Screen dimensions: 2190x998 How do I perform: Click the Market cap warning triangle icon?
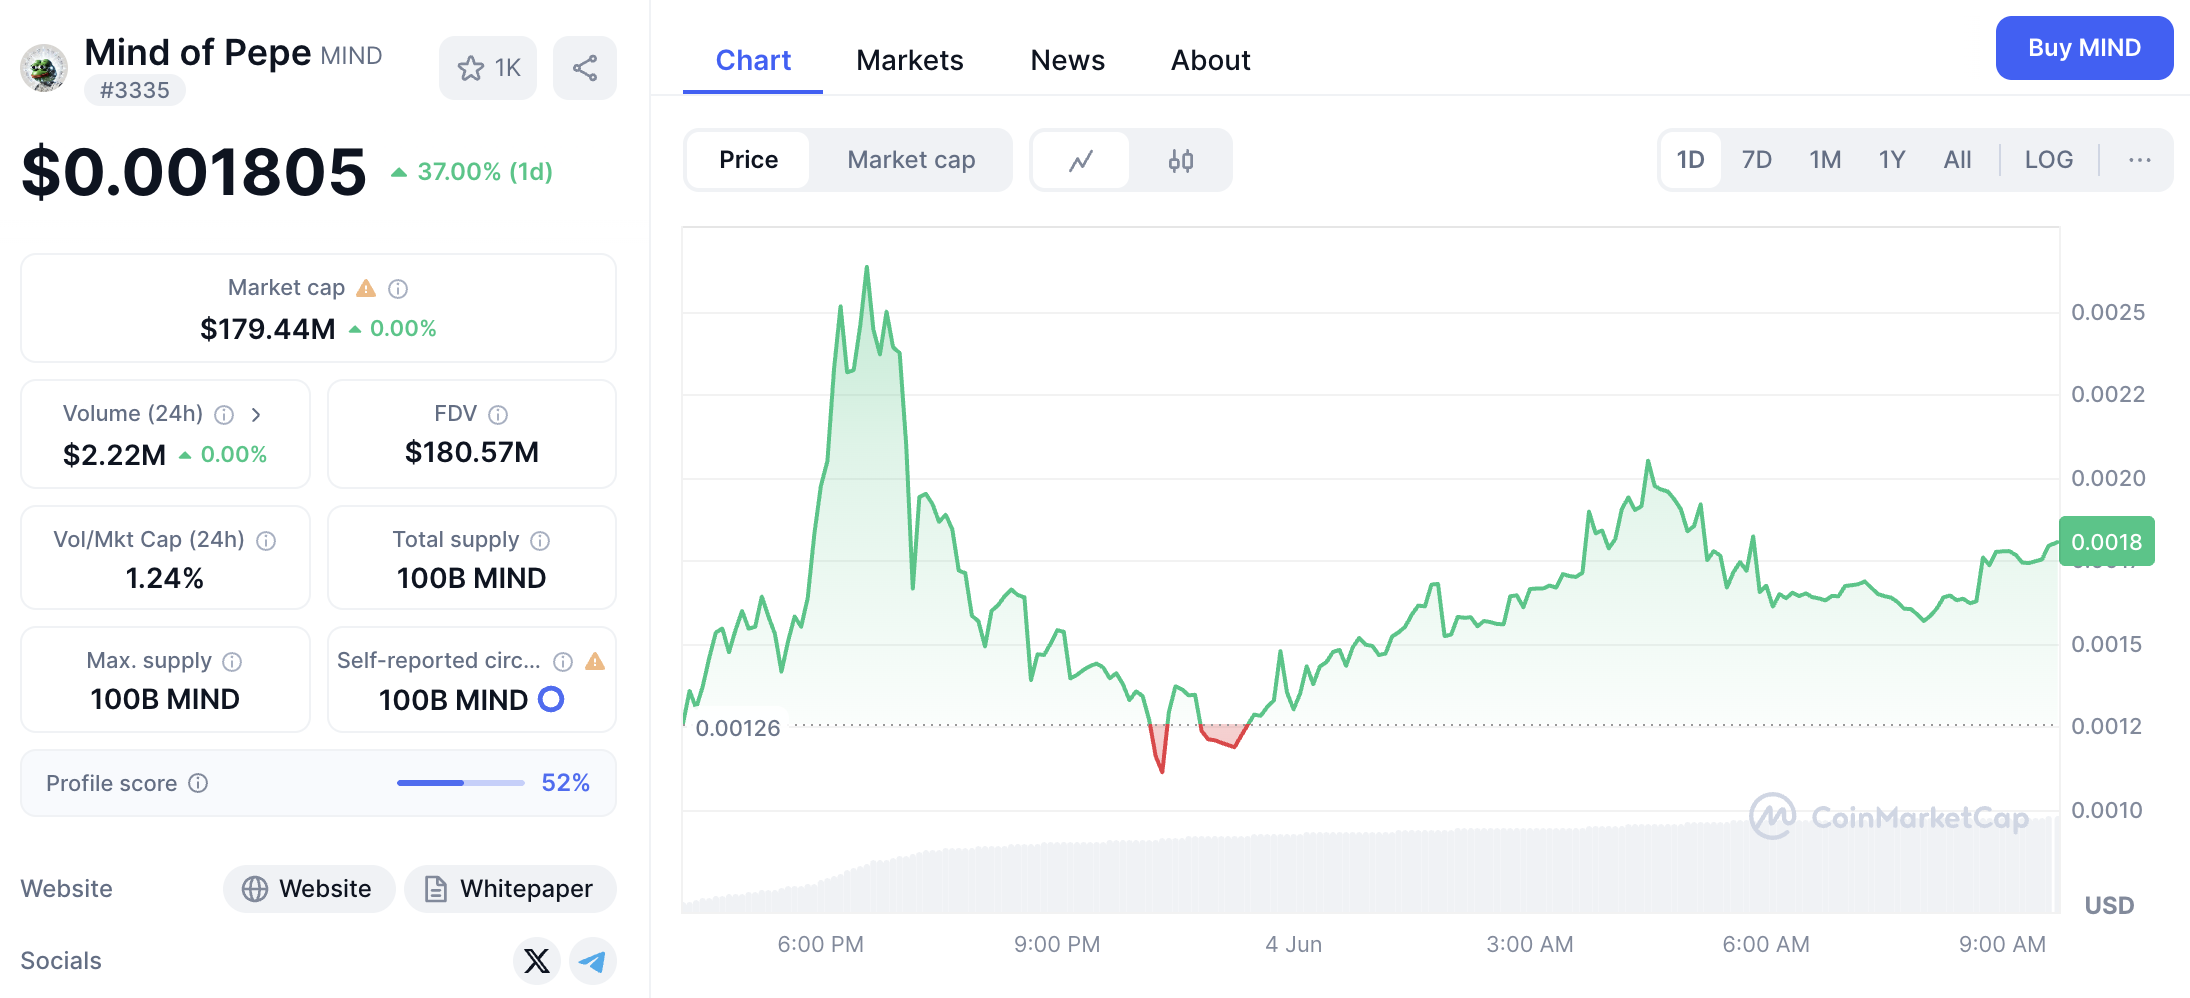(x=366, y=288)
